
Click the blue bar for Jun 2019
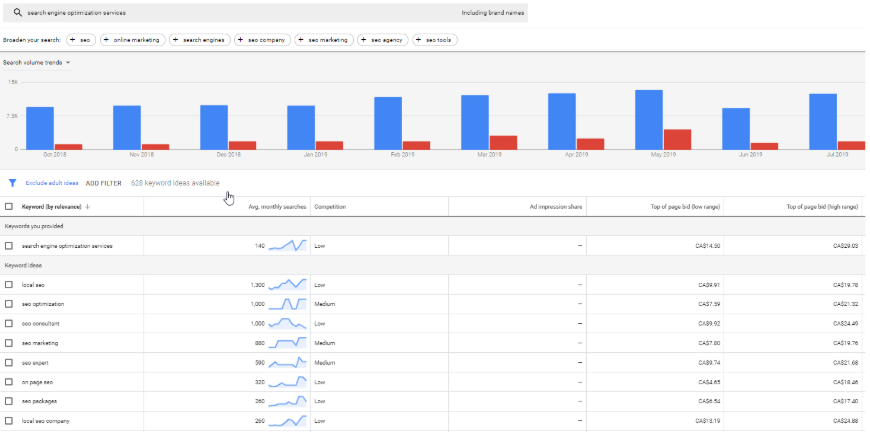point(736,129)
